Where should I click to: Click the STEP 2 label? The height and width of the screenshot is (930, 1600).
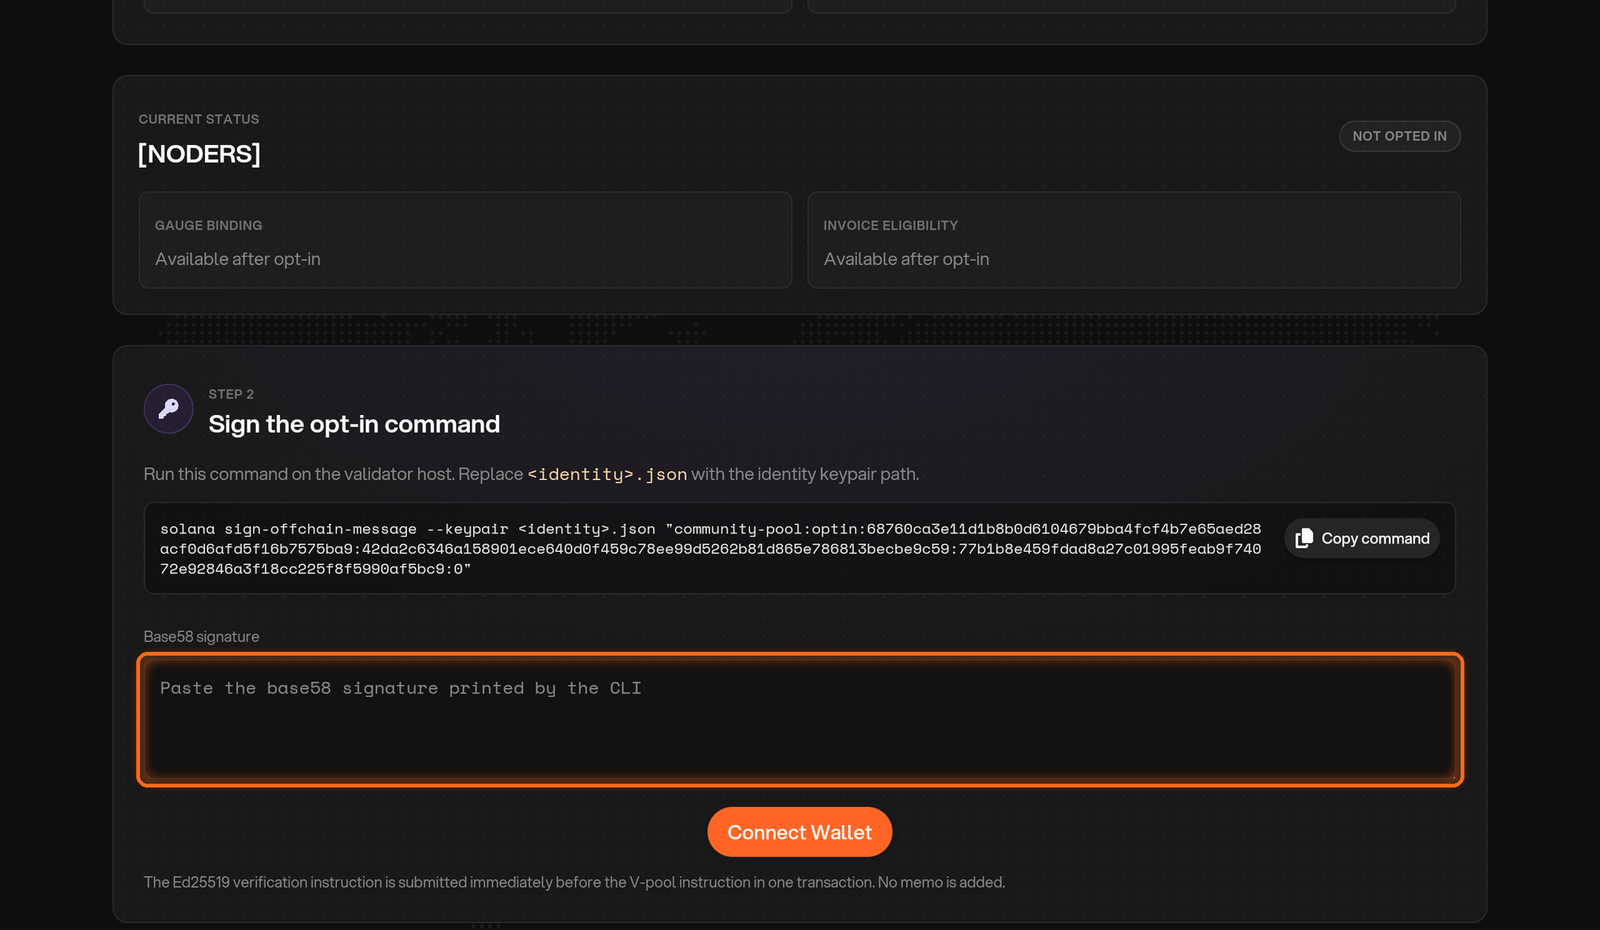point(231,394)
